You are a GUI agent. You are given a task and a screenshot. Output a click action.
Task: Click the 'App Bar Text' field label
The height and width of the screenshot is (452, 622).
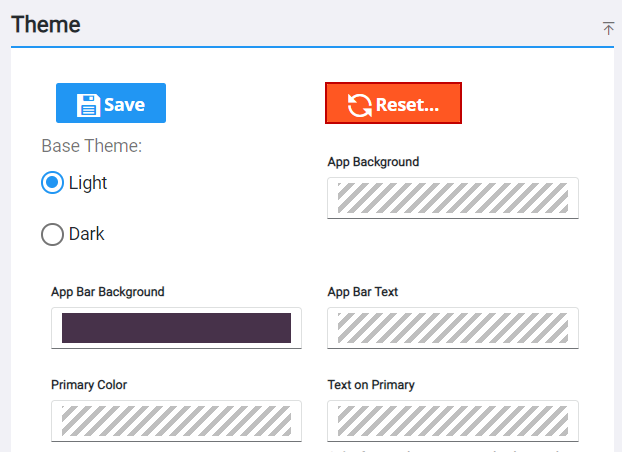tap(363, 292)
